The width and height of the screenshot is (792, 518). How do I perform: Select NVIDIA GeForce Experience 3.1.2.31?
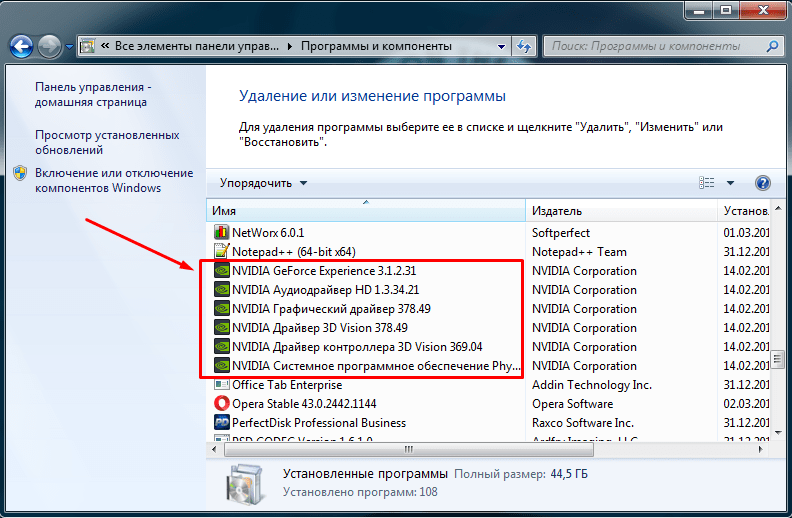point(324,271)
